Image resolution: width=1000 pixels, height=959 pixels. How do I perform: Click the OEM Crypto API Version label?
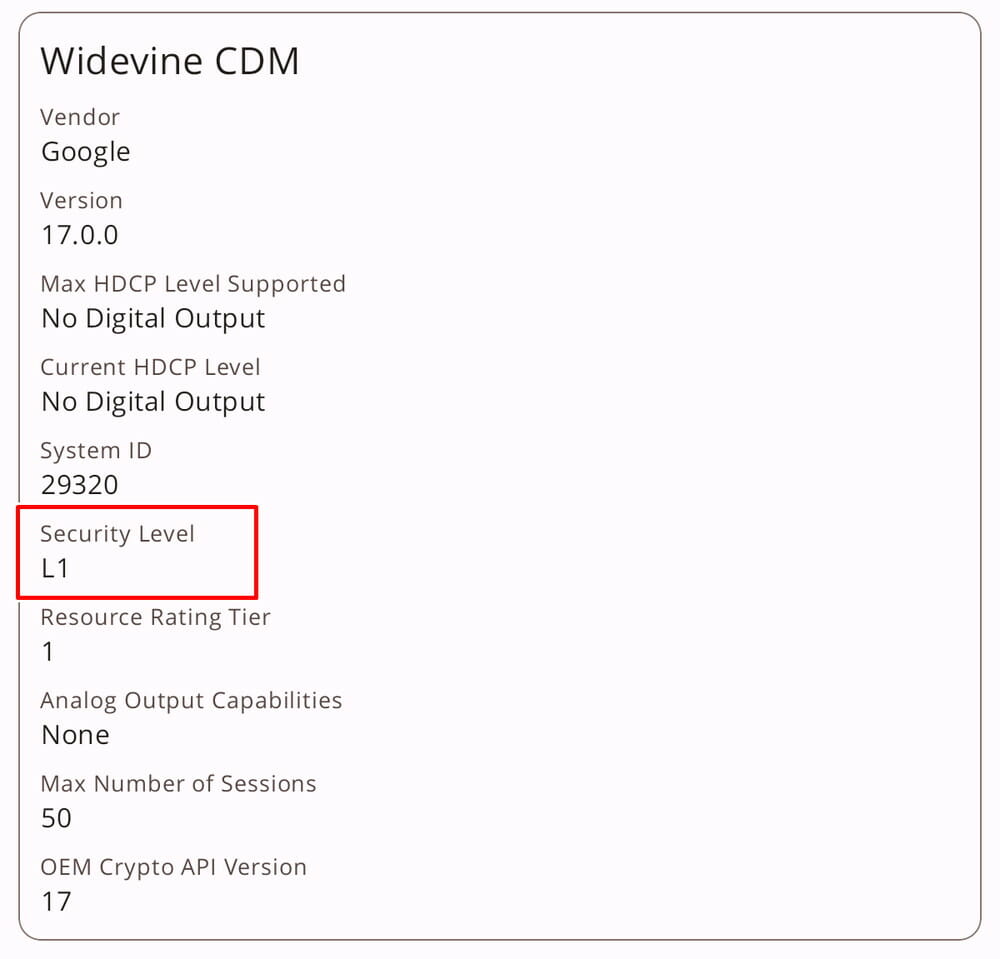pos(173,867)
